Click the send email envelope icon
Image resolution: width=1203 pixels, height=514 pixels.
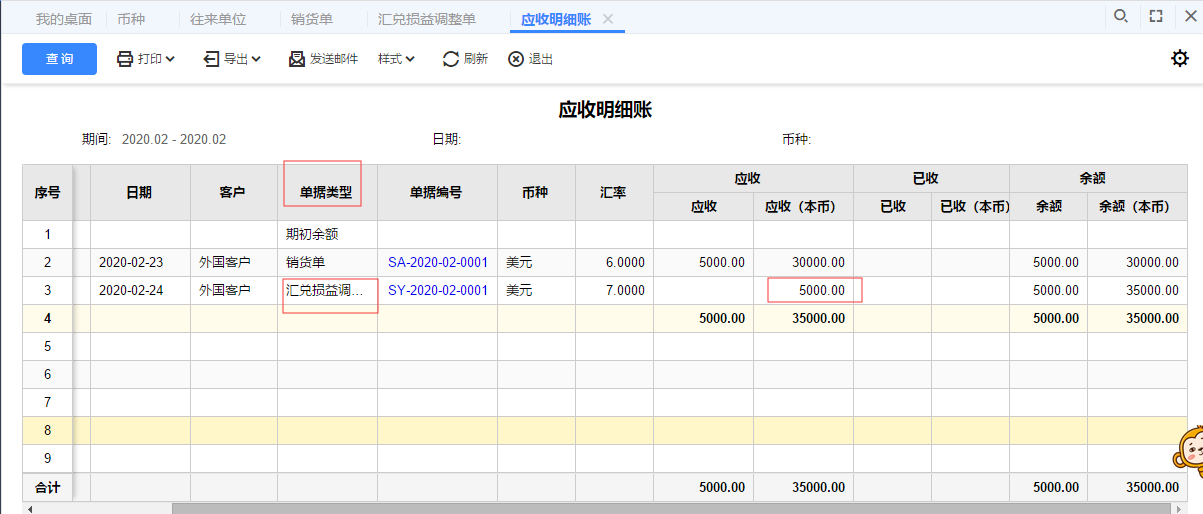pos(297,59)
